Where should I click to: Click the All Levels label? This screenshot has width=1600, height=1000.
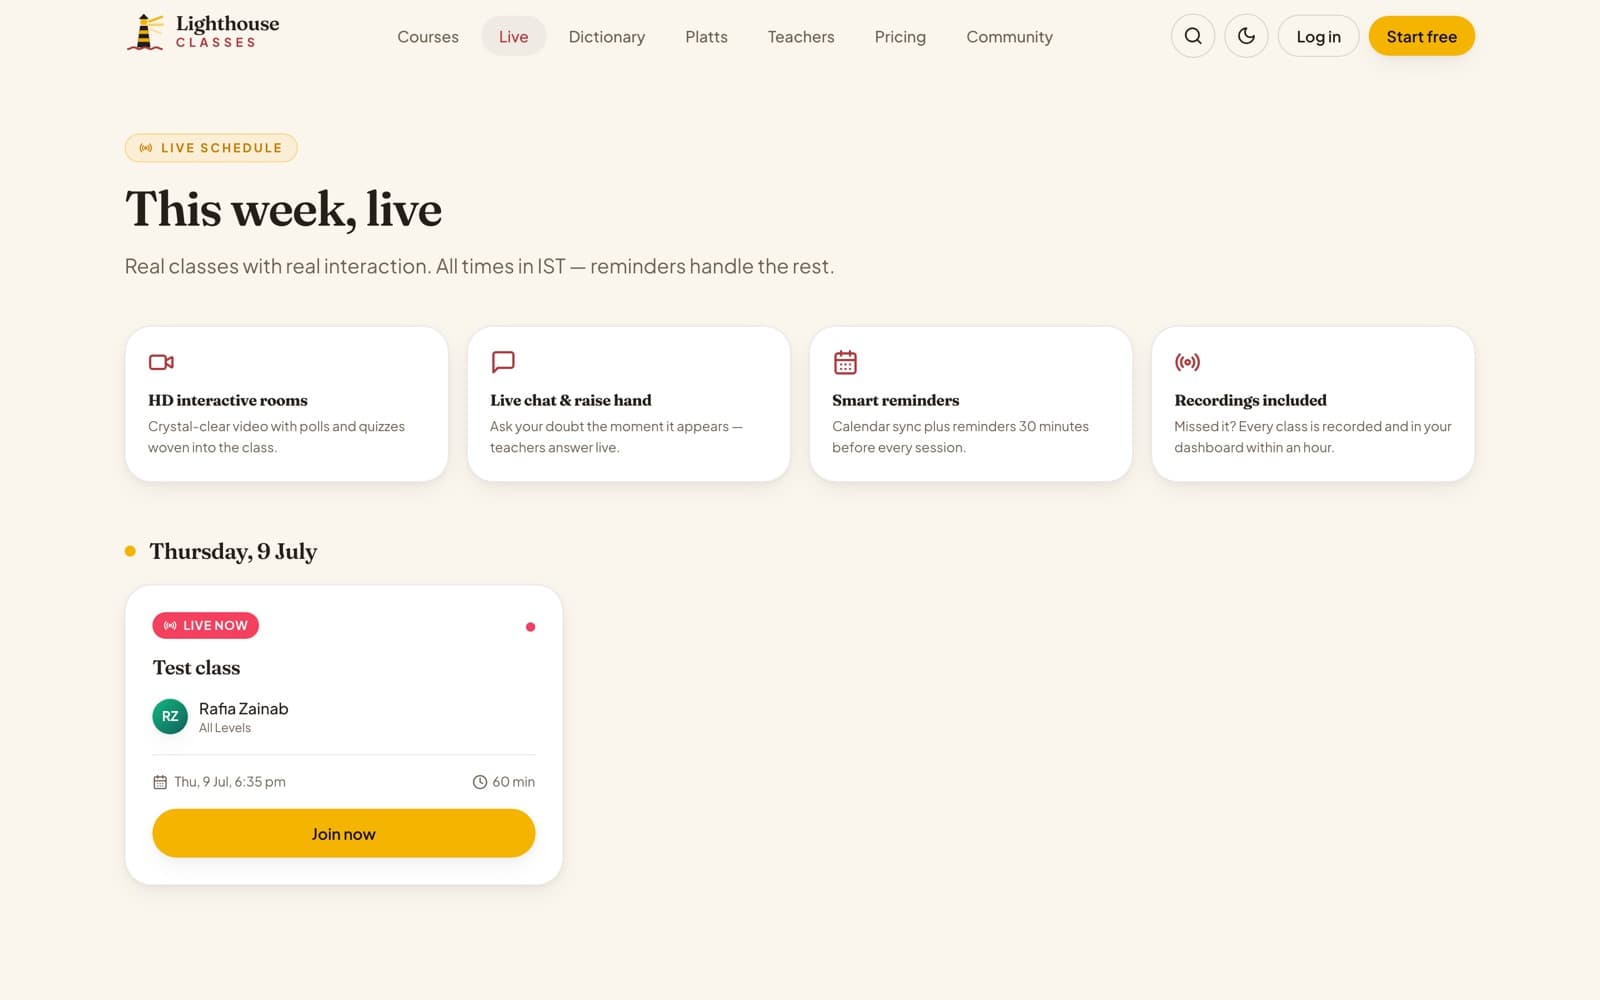tap(225, 728)
